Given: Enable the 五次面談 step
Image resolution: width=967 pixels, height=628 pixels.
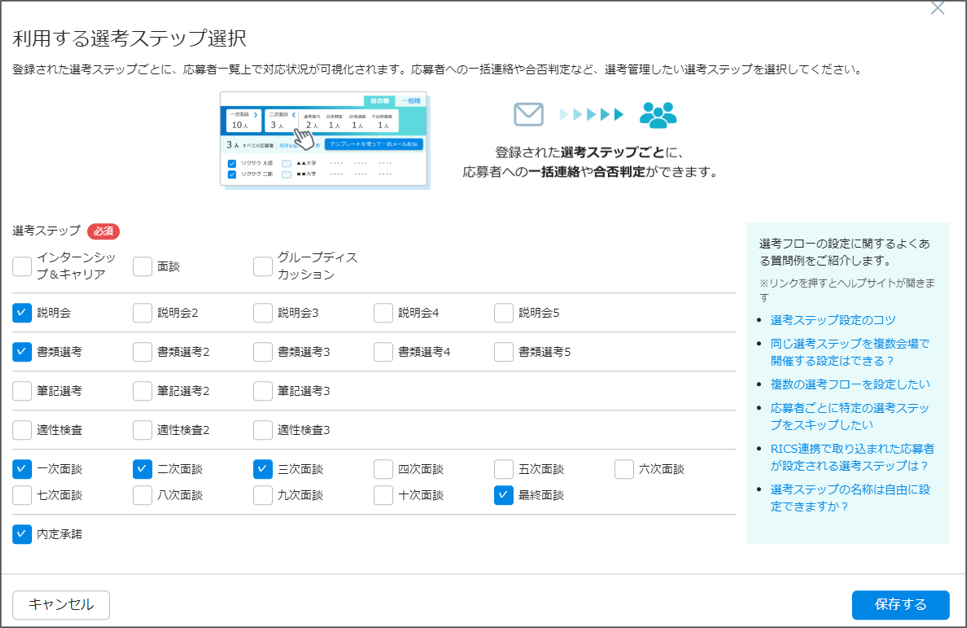Looking at the screenshot, I should tap(504, 469).
